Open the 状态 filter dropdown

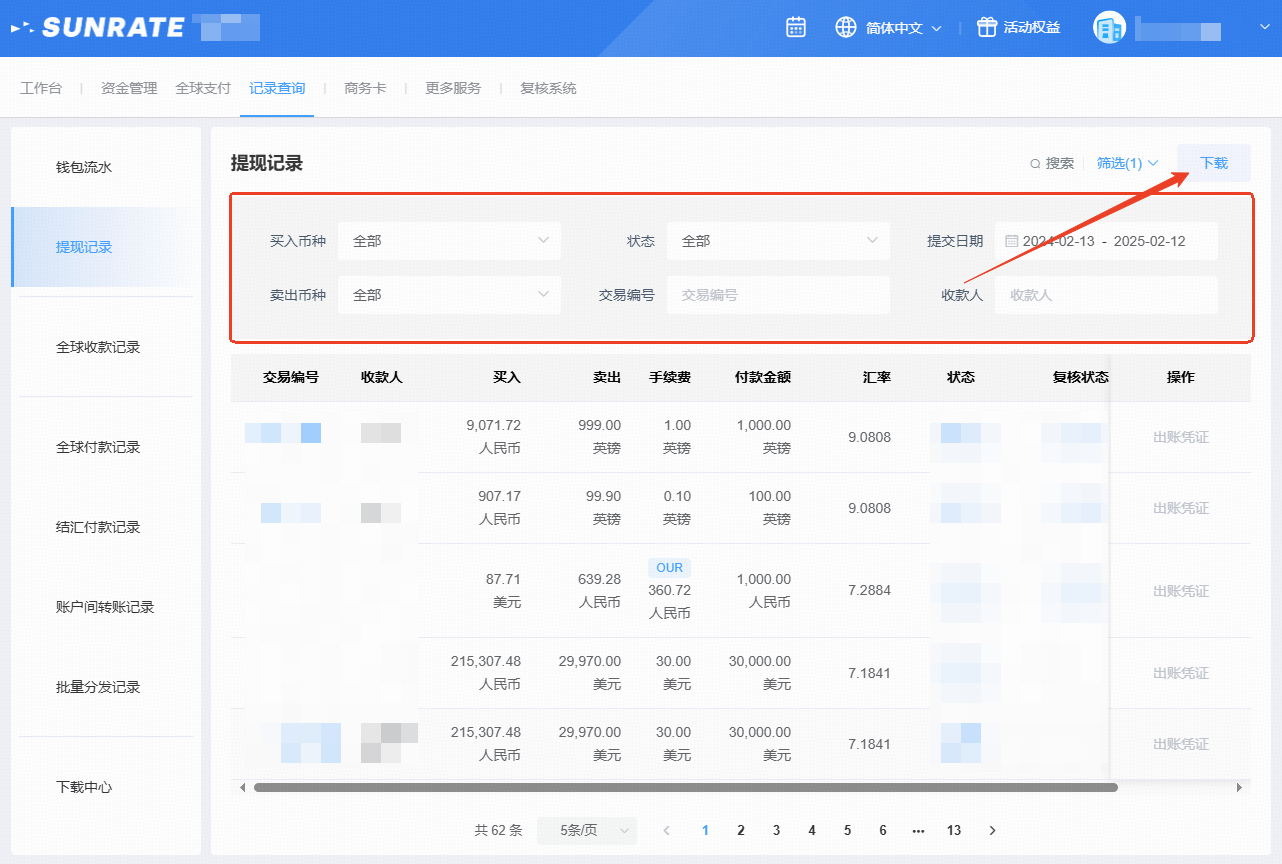pyautogui.click(x=777, y=241)
